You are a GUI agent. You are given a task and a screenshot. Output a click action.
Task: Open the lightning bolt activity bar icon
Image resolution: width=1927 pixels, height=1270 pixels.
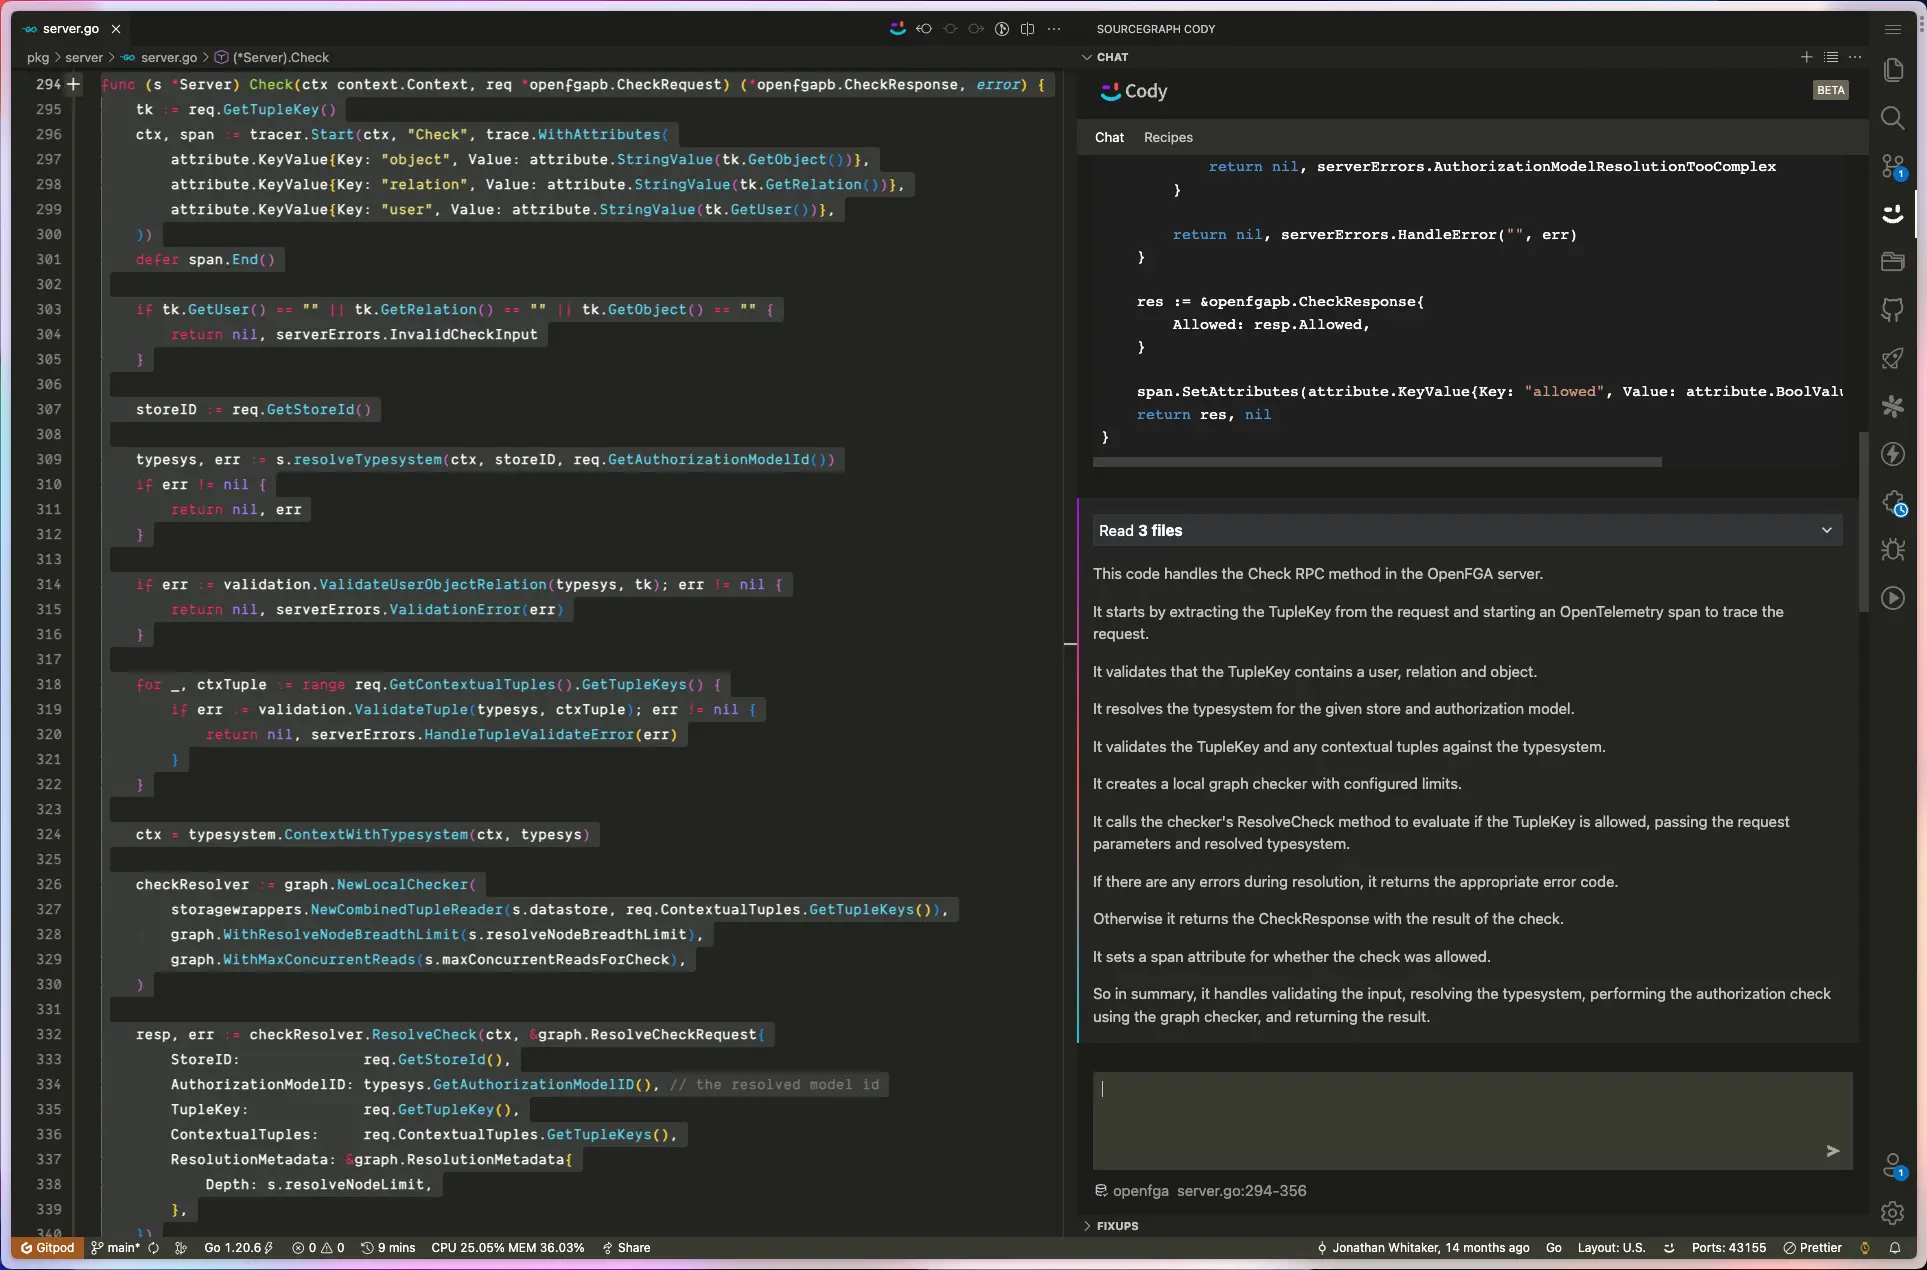tap(1892, 454)
